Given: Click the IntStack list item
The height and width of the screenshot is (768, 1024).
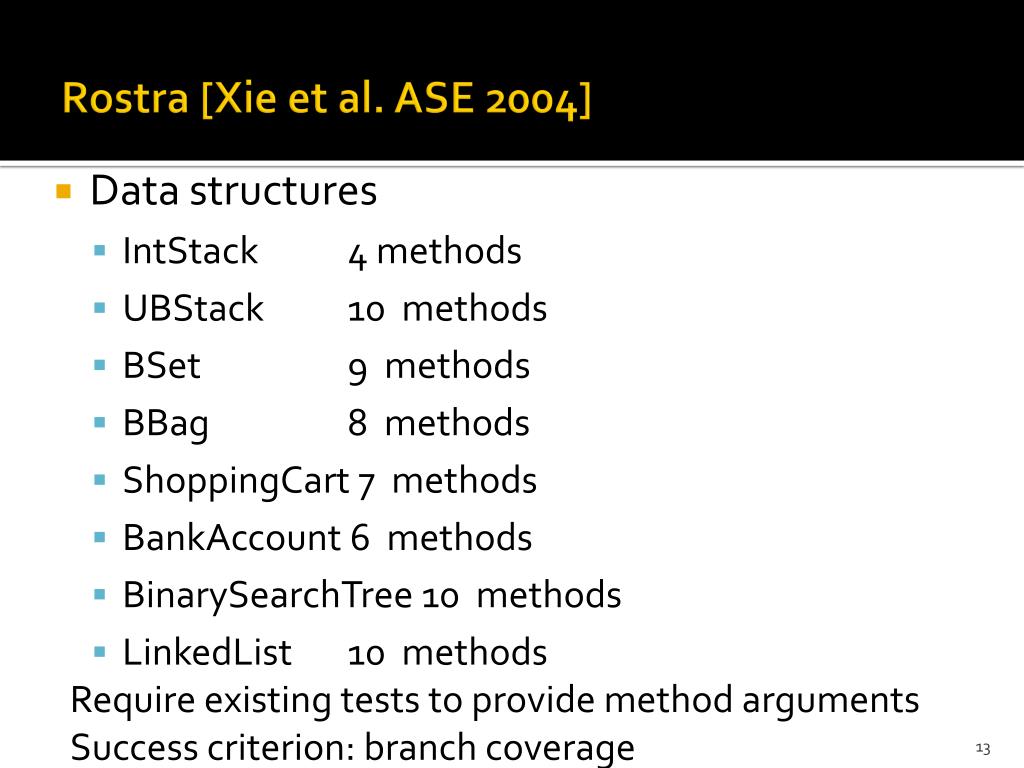Looking at the screenshot, I should 322,251.
